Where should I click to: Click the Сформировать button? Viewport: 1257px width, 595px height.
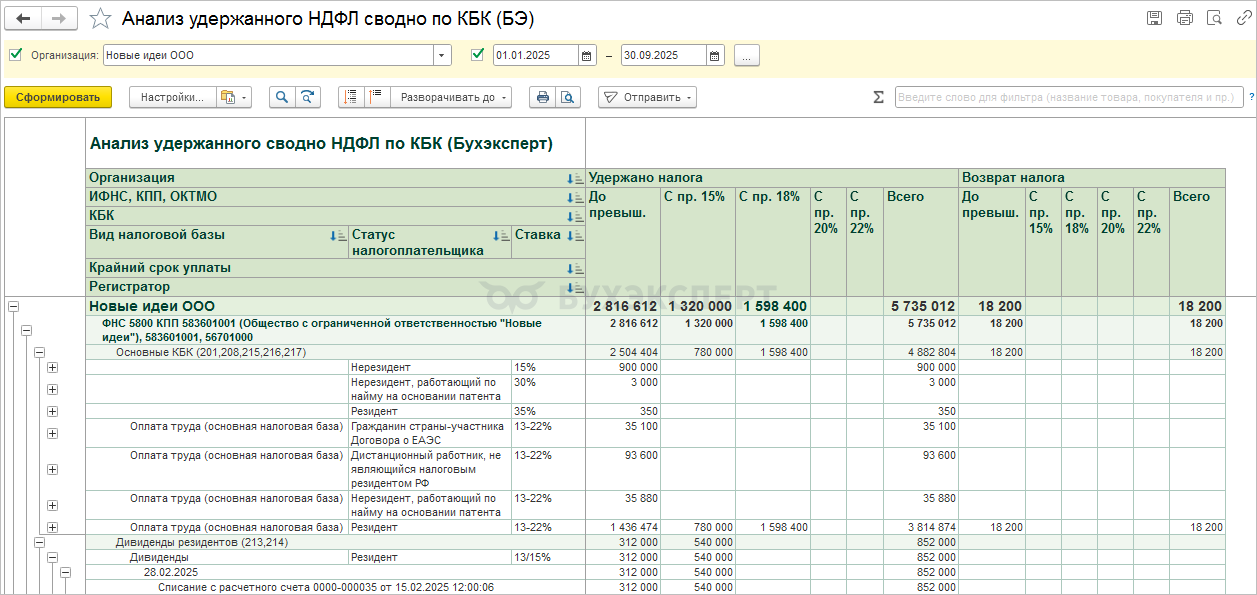[58, 97]
